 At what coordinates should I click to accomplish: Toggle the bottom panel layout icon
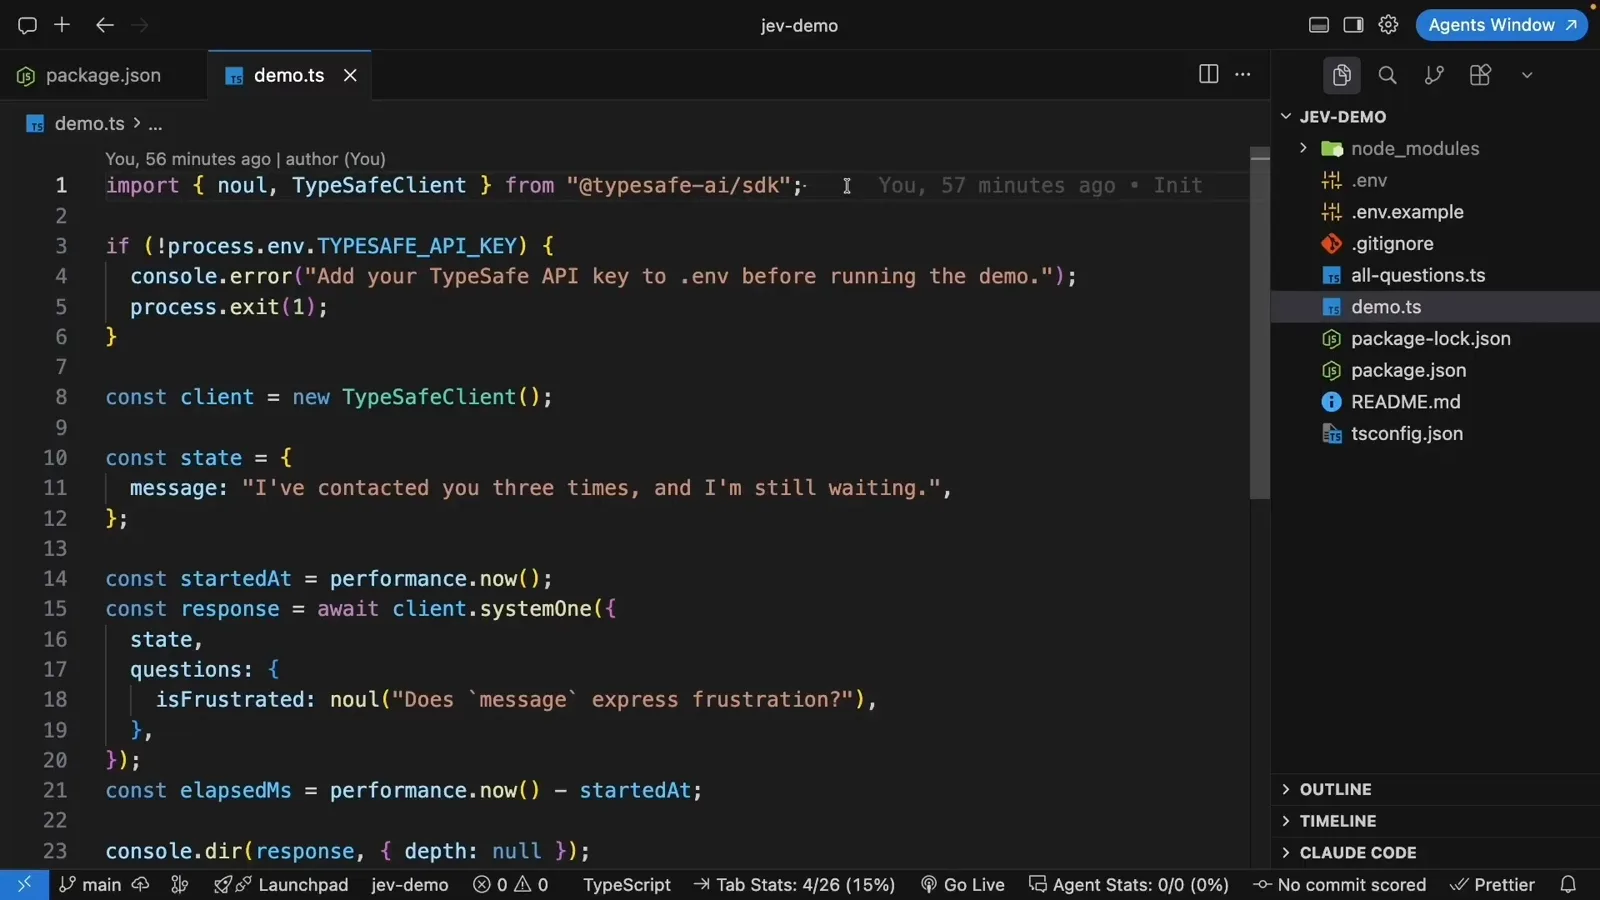click(x=1319, y=25)
